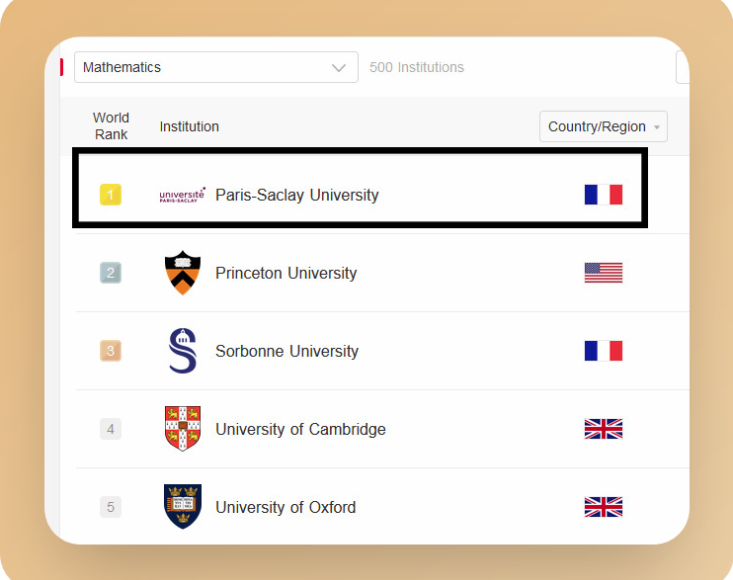Click the UK flag beside Cambridge
Image resolution: width=733 pixels, height=580 pixels.
click(603, 429)
